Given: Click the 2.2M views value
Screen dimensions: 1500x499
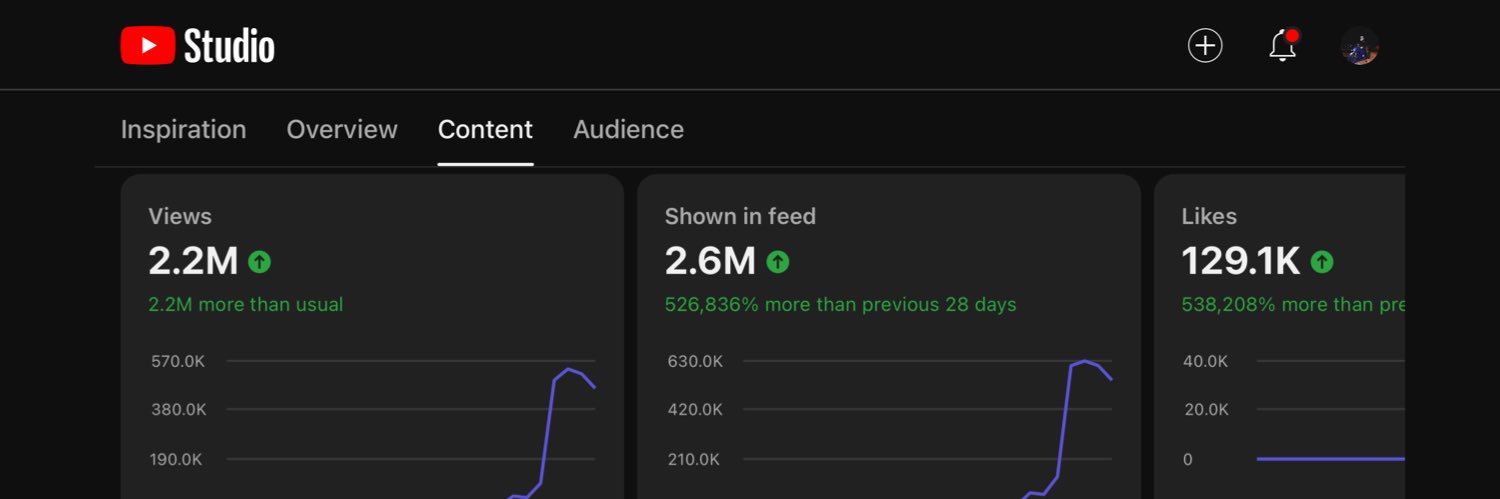Looking at the screenshot, I should click(193, 262).
